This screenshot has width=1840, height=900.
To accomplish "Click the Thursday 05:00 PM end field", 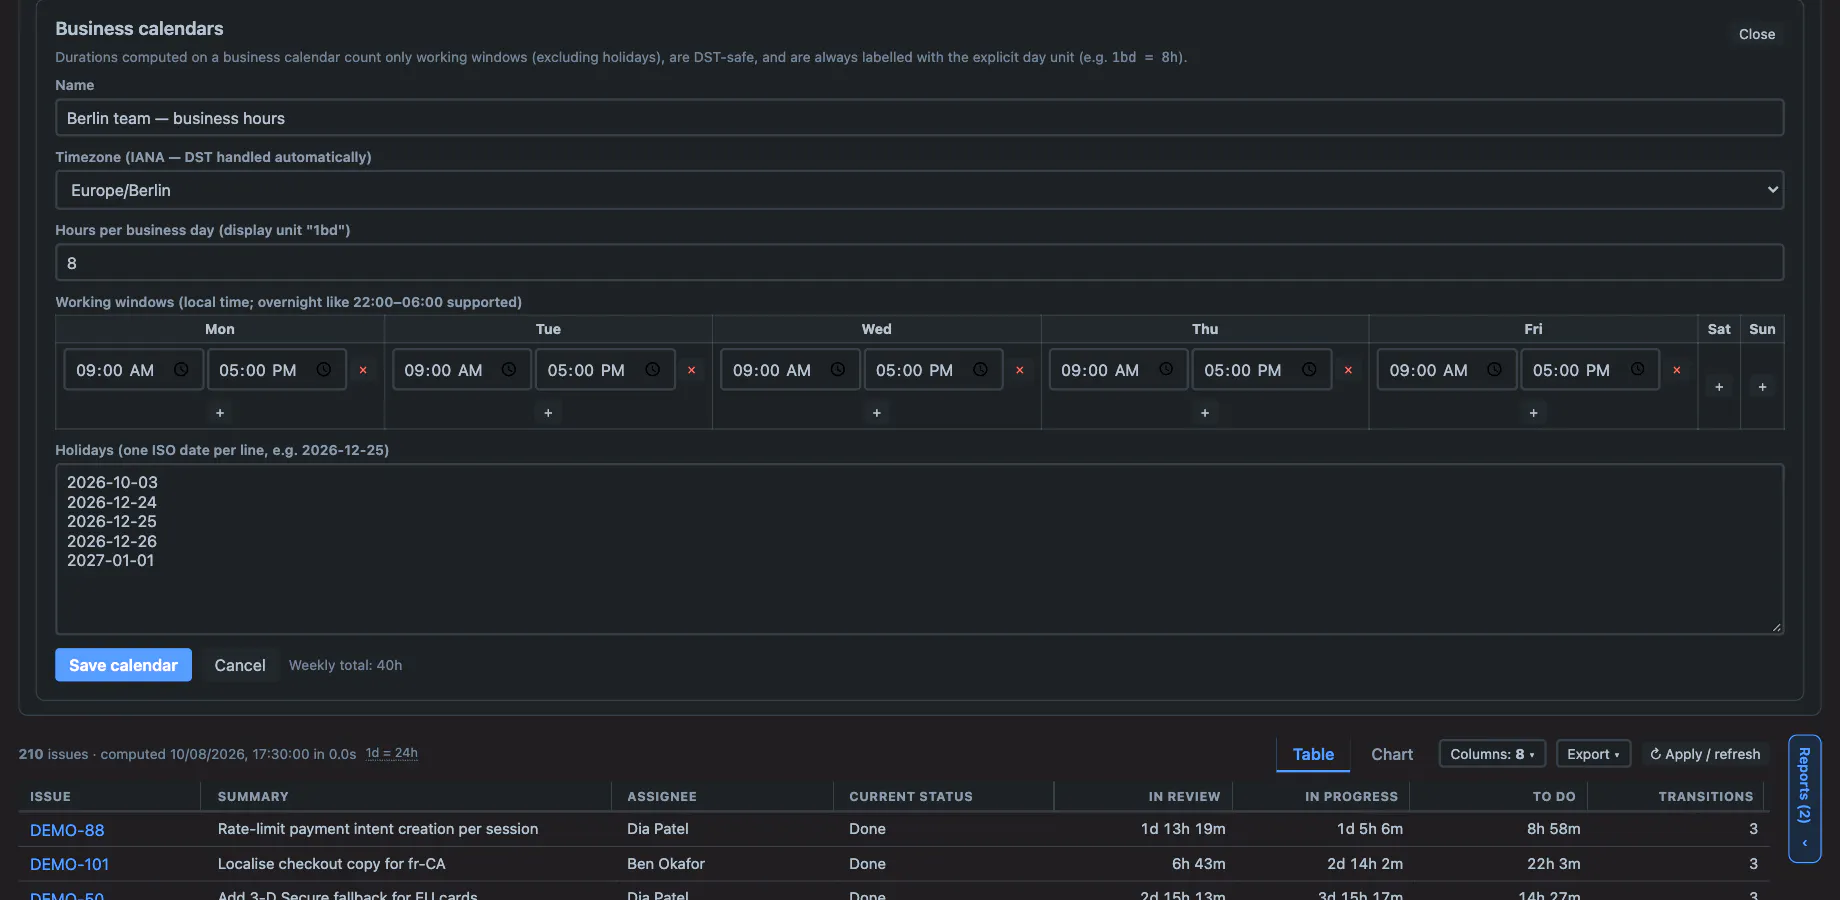I will 1262,370.
